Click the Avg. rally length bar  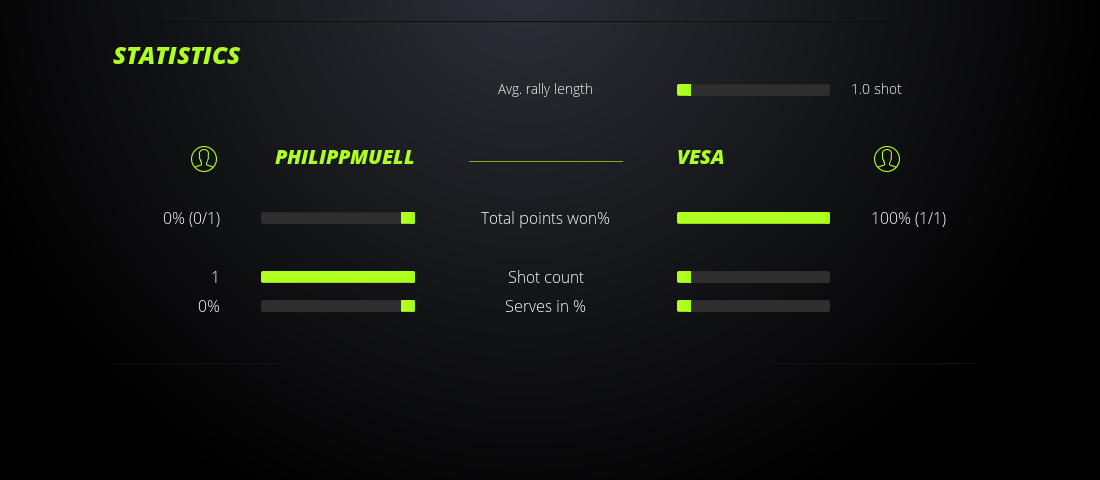(753, 90)
